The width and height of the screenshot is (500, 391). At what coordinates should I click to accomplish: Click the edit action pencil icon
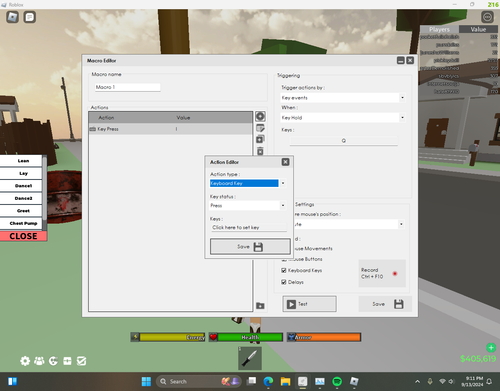(x=260, y=128)
